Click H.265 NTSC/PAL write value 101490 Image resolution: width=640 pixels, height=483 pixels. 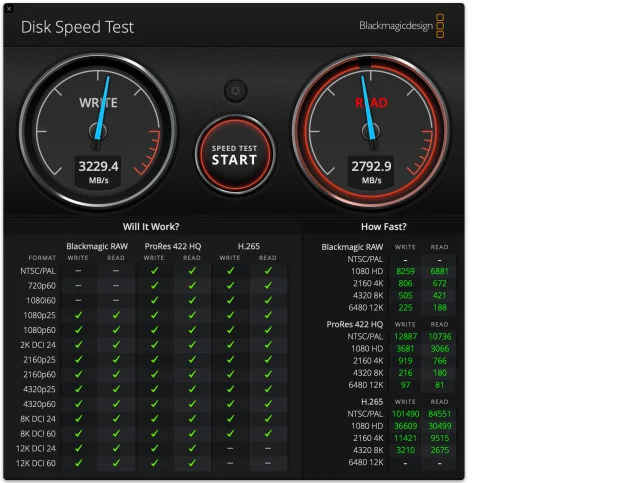coord(406,413)
